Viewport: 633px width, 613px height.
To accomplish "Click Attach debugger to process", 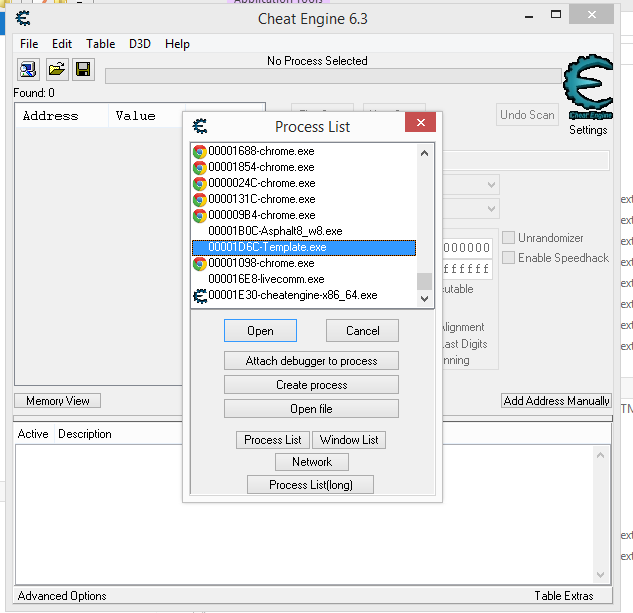I will coord(311,361).
